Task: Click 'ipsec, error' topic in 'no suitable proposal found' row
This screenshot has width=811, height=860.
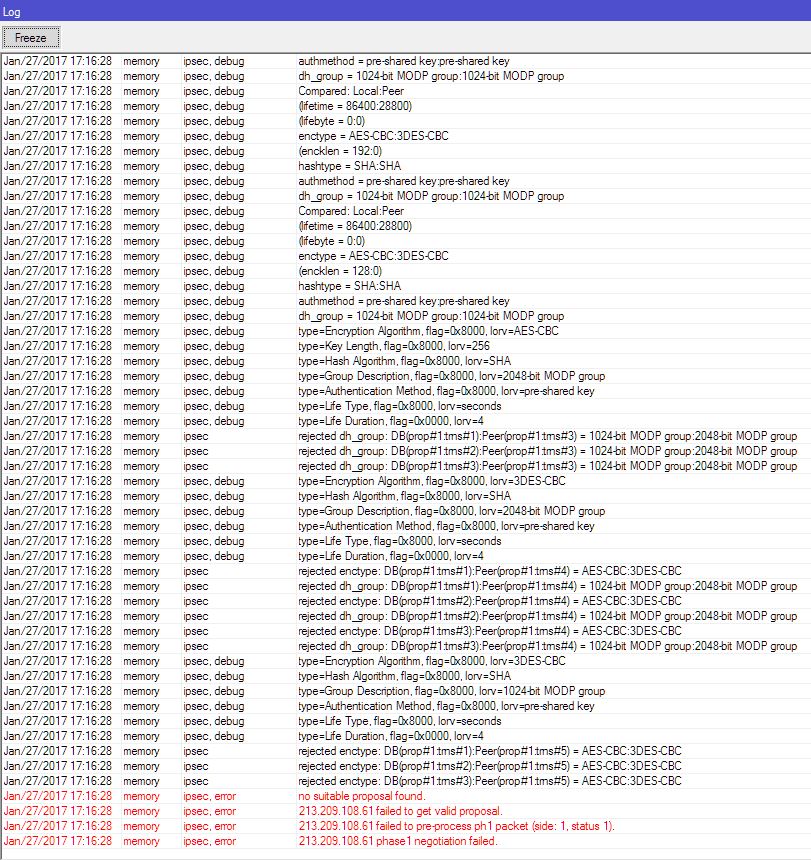Action: point(209,796)
